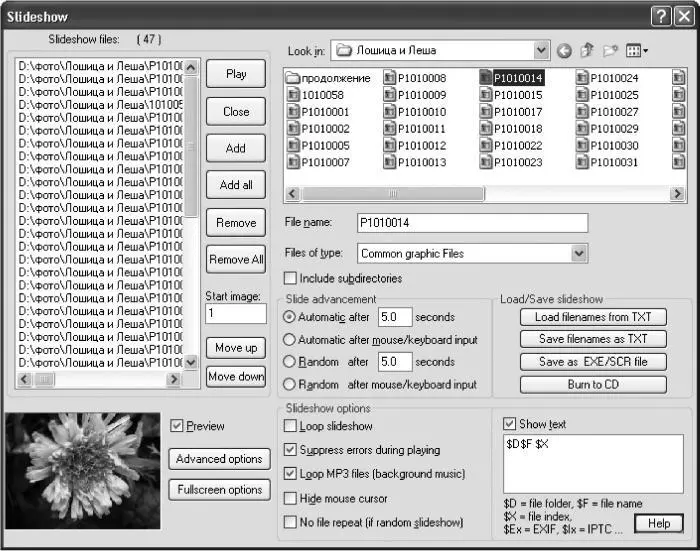Go up one folder level icon
Viewport: 700px width, 551px height.
click(588, 50)
